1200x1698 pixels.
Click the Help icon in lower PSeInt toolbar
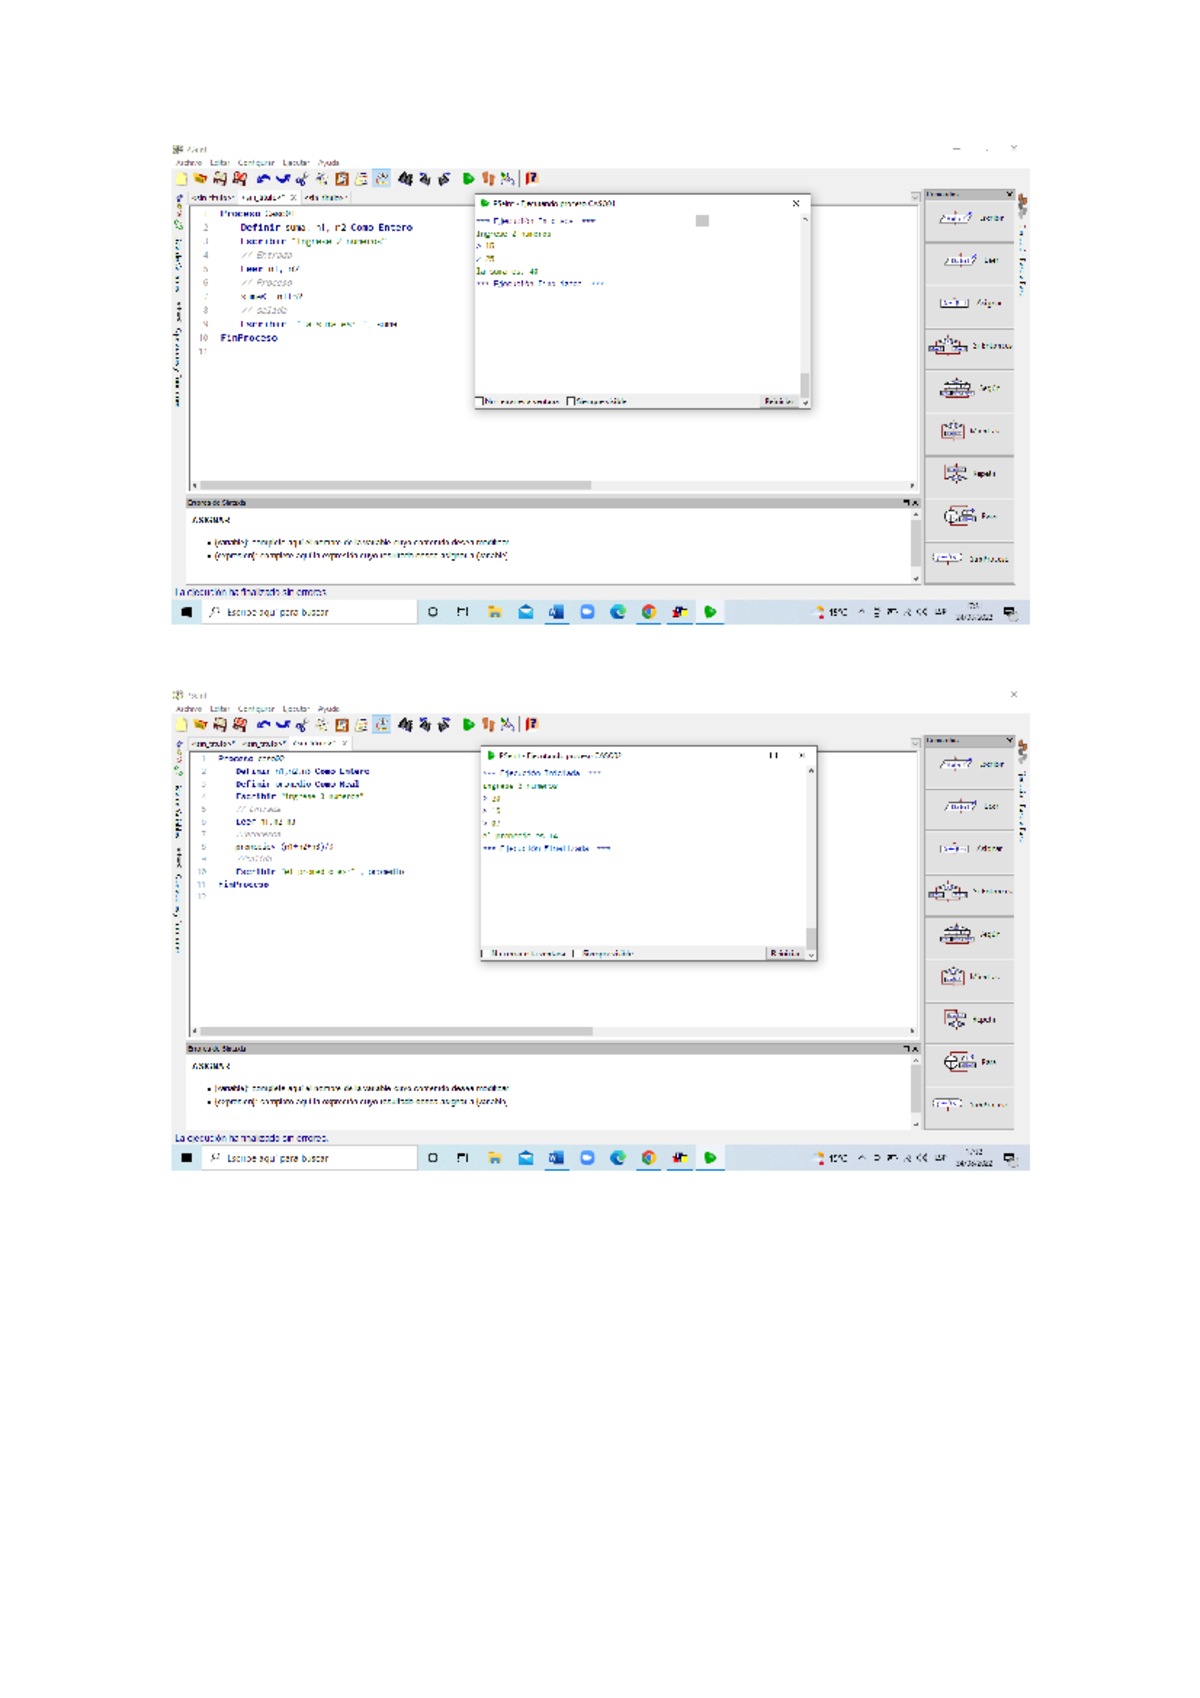click(532, 725)
